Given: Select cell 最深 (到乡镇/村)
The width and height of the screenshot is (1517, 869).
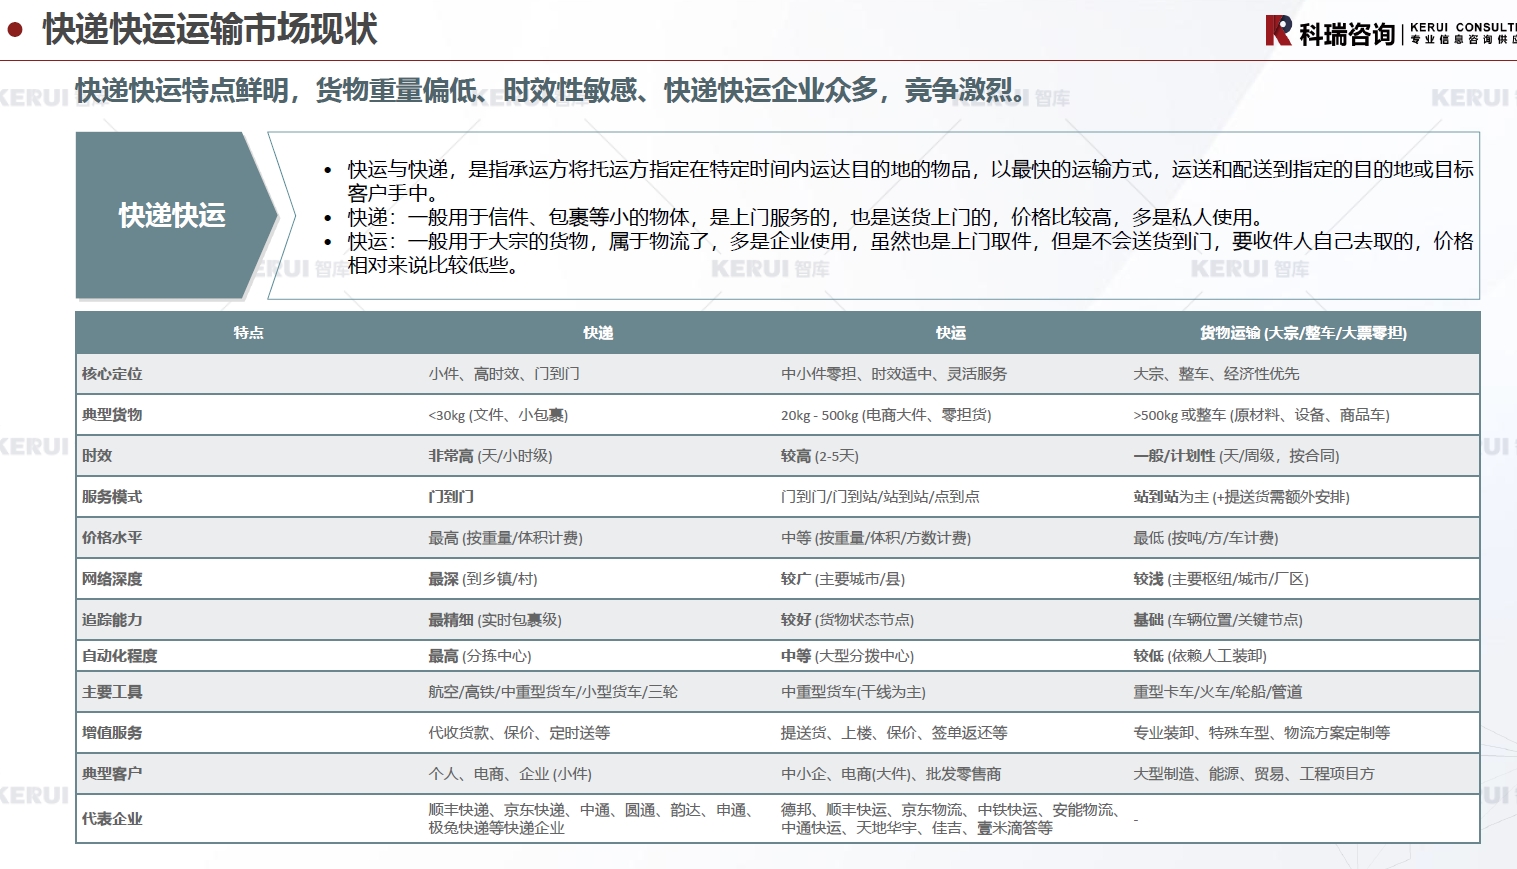Looking at the screenshot, I should point(483,579).
